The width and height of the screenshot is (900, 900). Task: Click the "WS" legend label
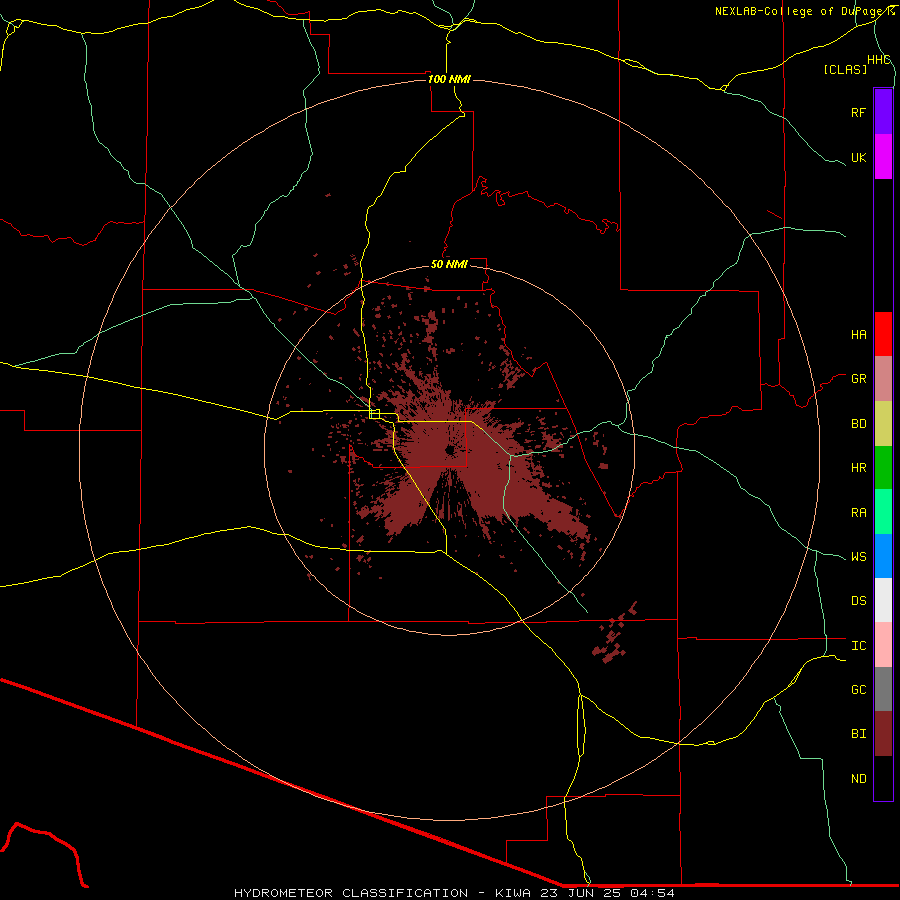[x=858, y=557]
